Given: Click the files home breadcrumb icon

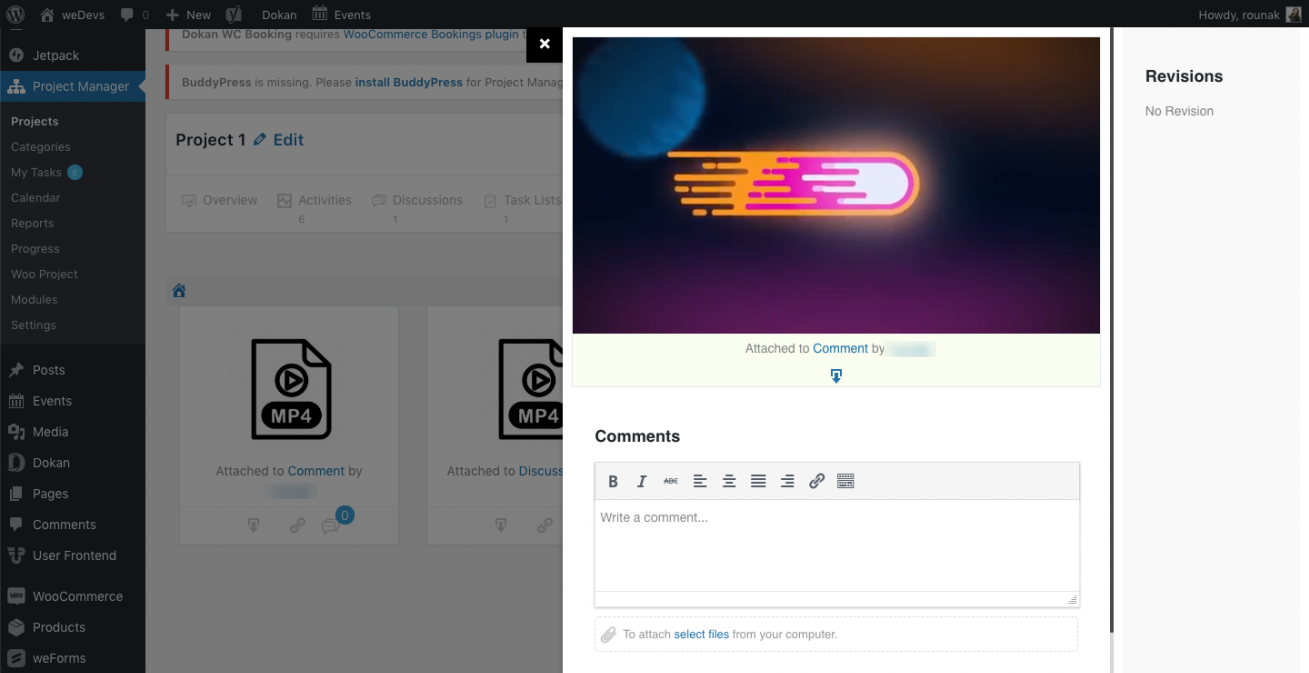Looking at the screenshot, I should (x=179, y=291).
